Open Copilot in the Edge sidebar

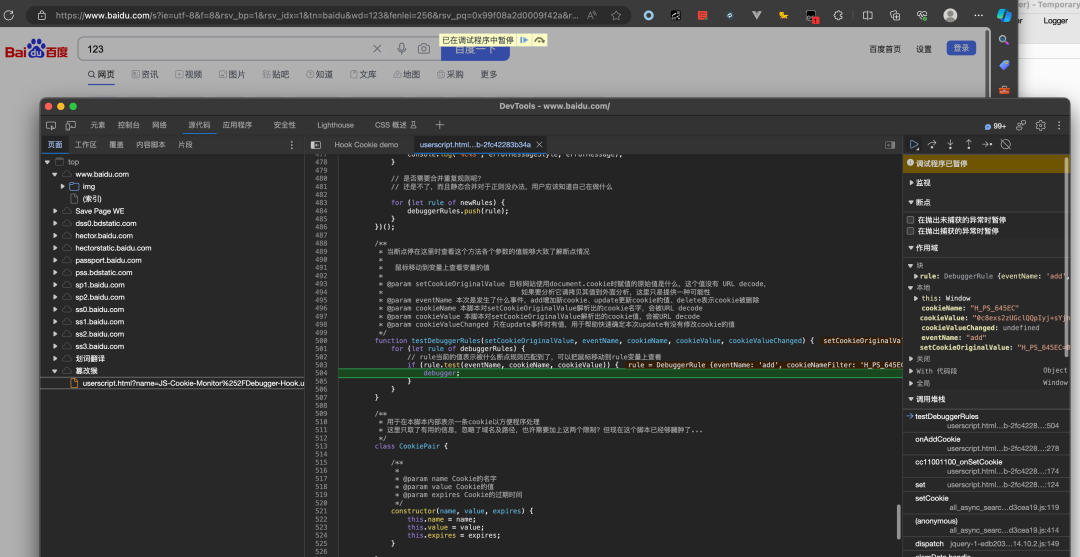pyautogui.click(x=1004, y=14)
